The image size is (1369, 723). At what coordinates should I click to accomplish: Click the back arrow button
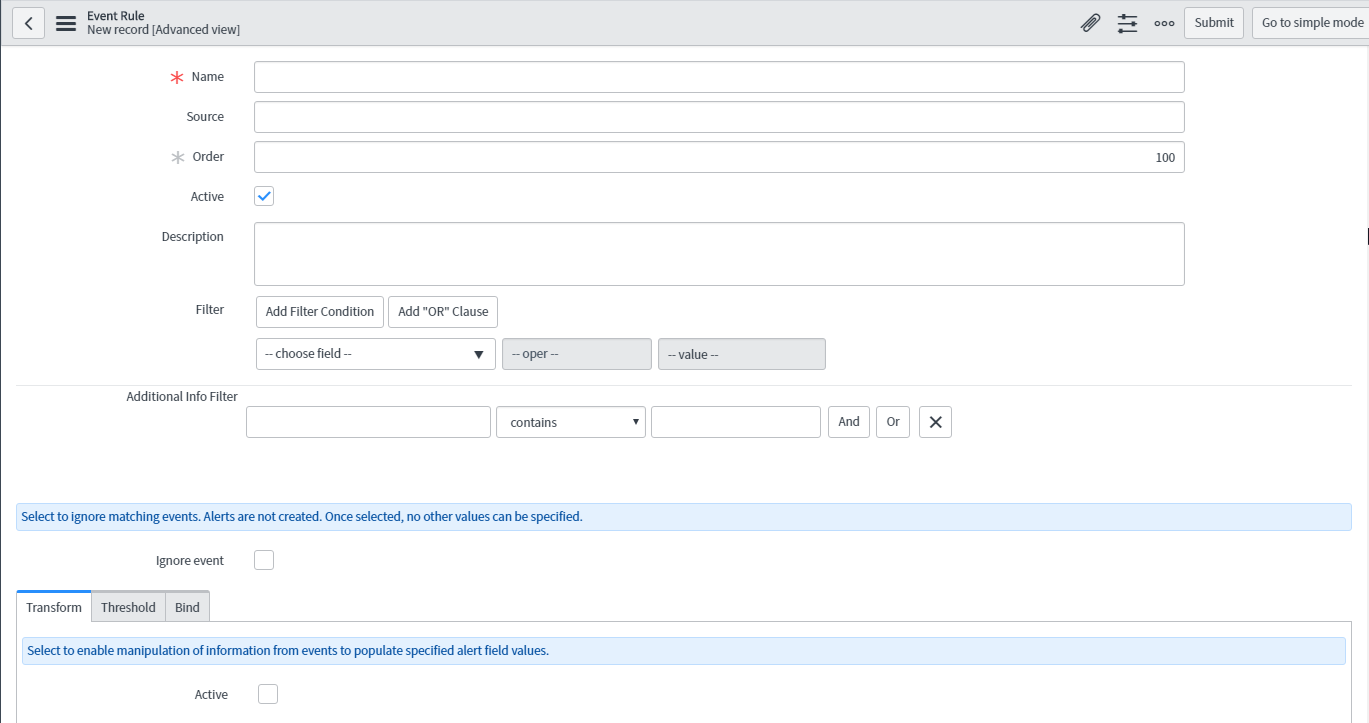click(x=28, y=23)
